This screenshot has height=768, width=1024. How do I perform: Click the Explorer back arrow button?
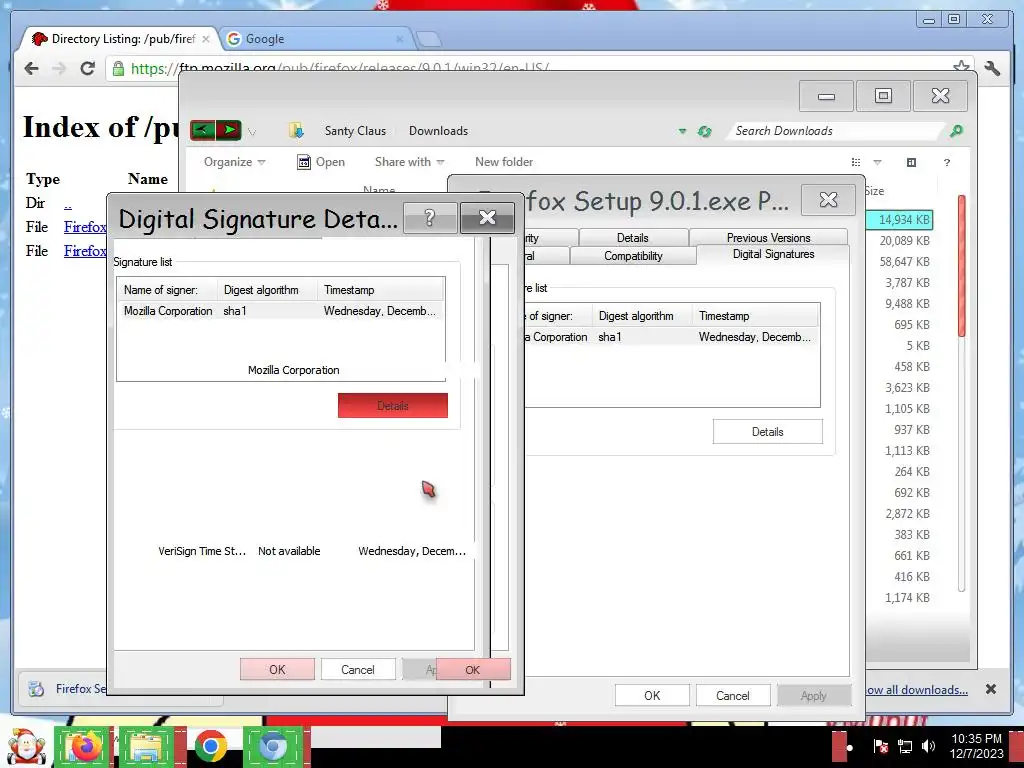click(202, 131)
